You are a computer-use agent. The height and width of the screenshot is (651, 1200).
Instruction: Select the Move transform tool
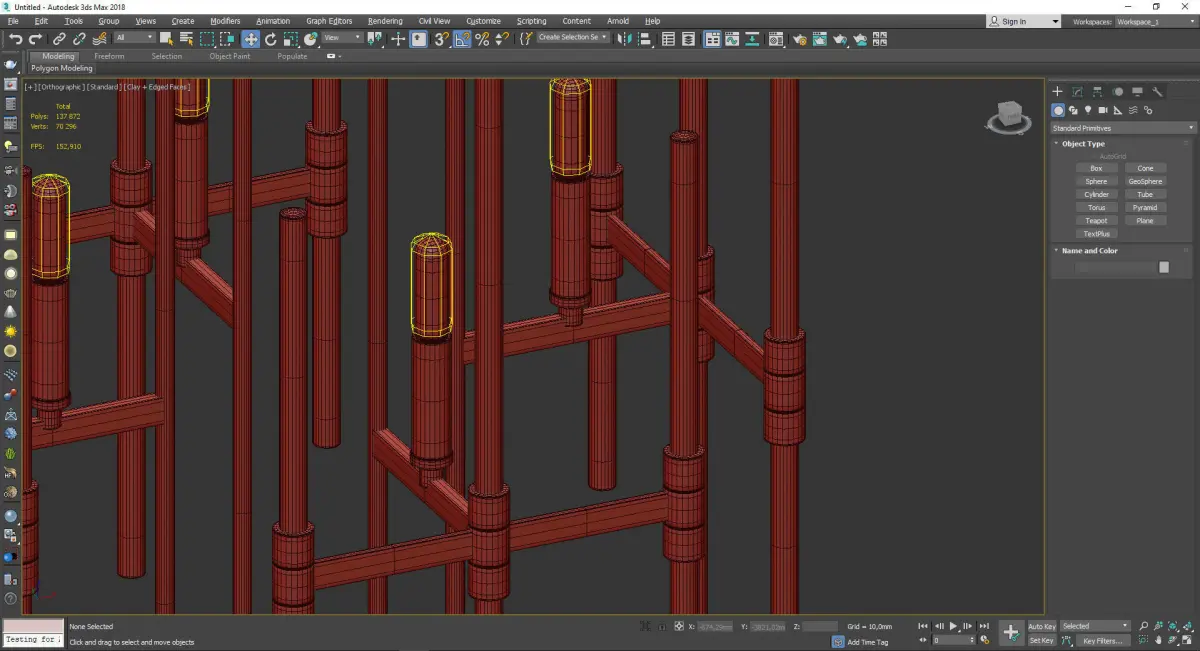[250, 39]
